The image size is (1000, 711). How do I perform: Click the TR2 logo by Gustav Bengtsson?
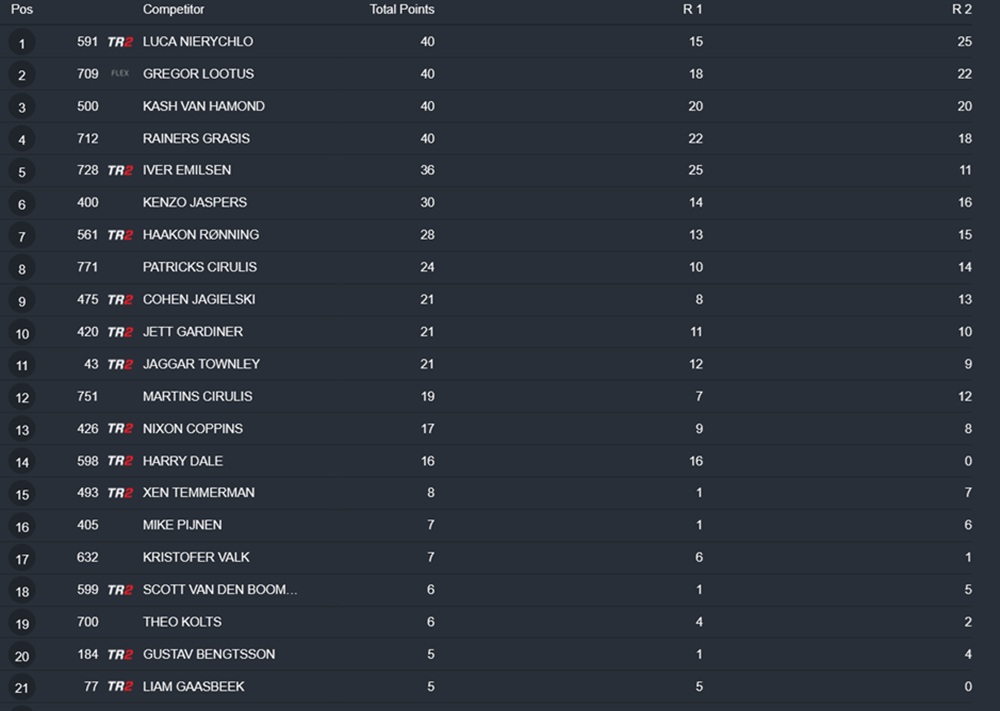pyautogui.click(x=120, y=655)
